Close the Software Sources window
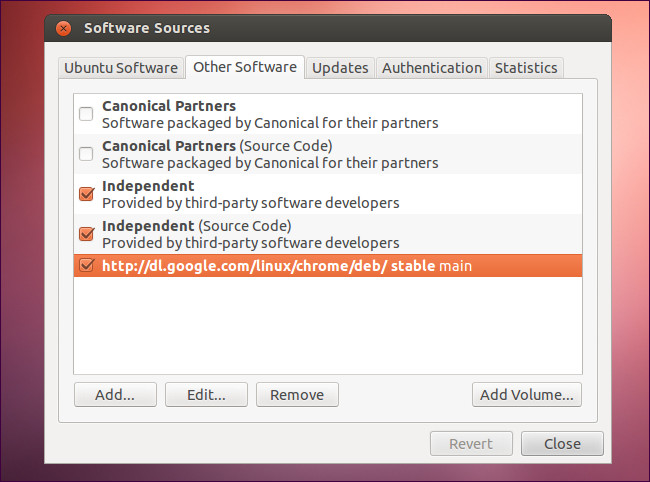650x482 pixels. point(64,28)
